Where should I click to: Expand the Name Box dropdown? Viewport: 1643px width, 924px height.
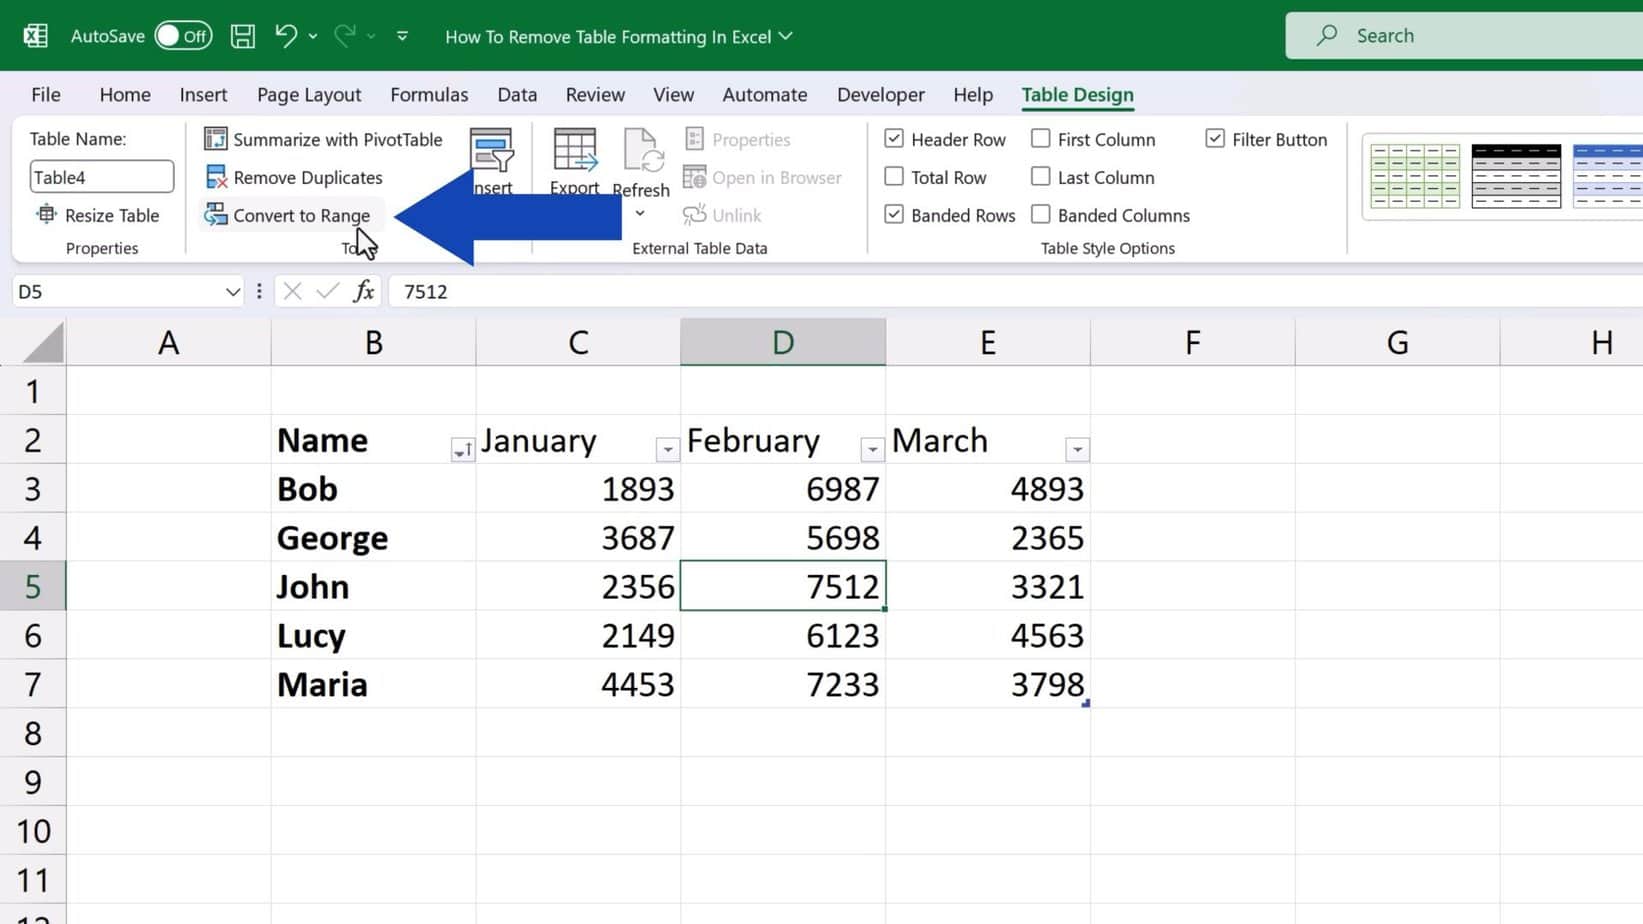[233, 291]
